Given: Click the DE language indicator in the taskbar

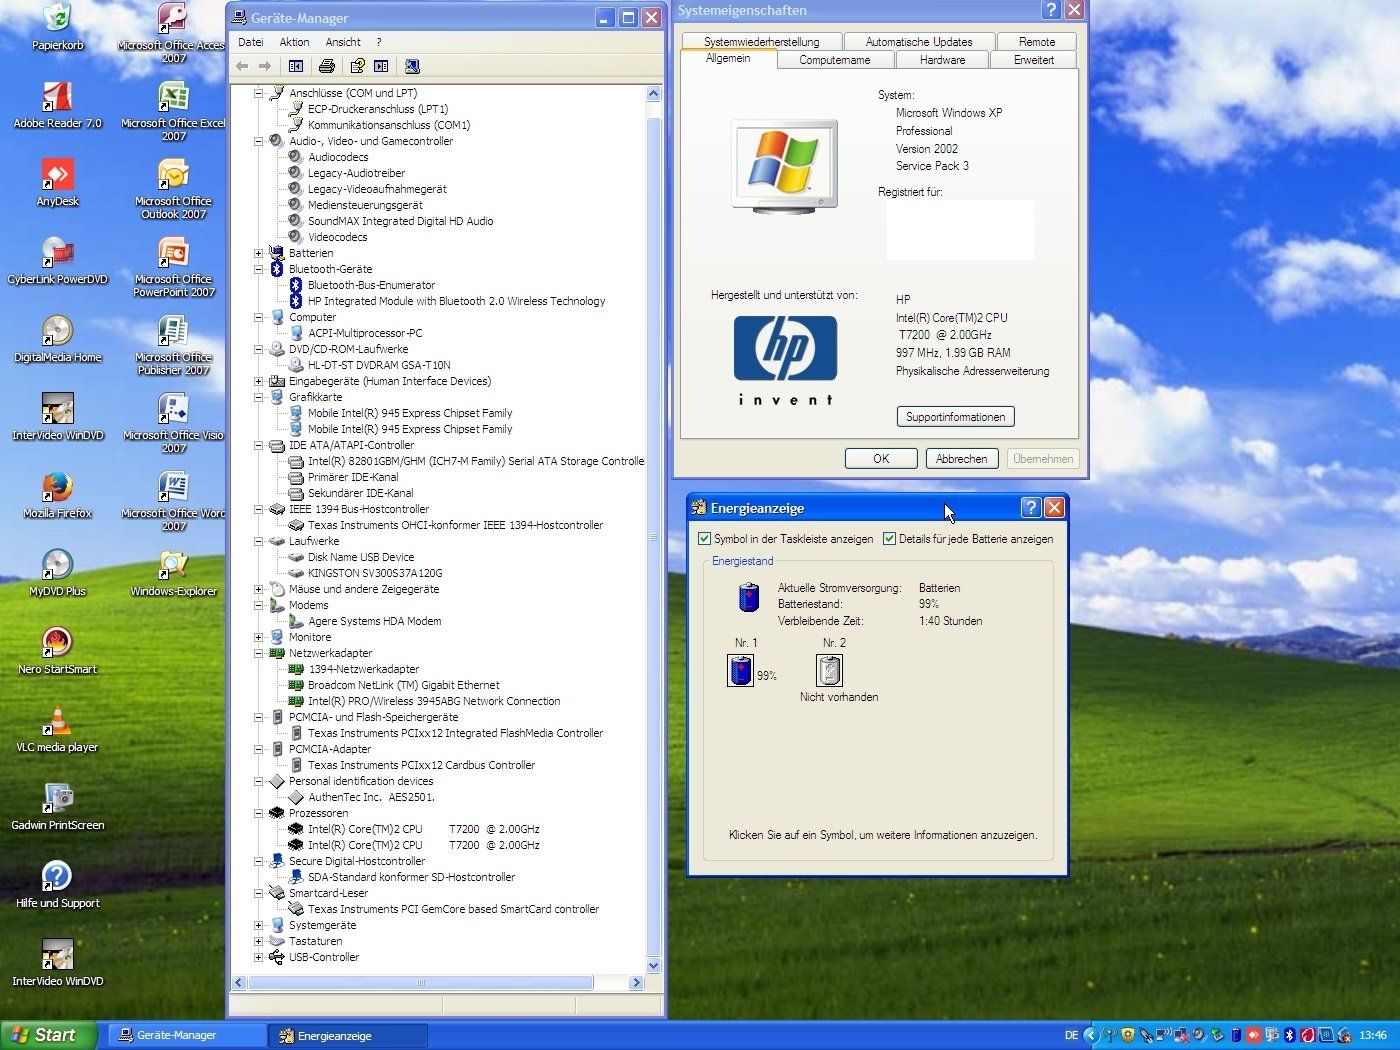Looking at the screenshot, I should [x=1071, y=1035].
